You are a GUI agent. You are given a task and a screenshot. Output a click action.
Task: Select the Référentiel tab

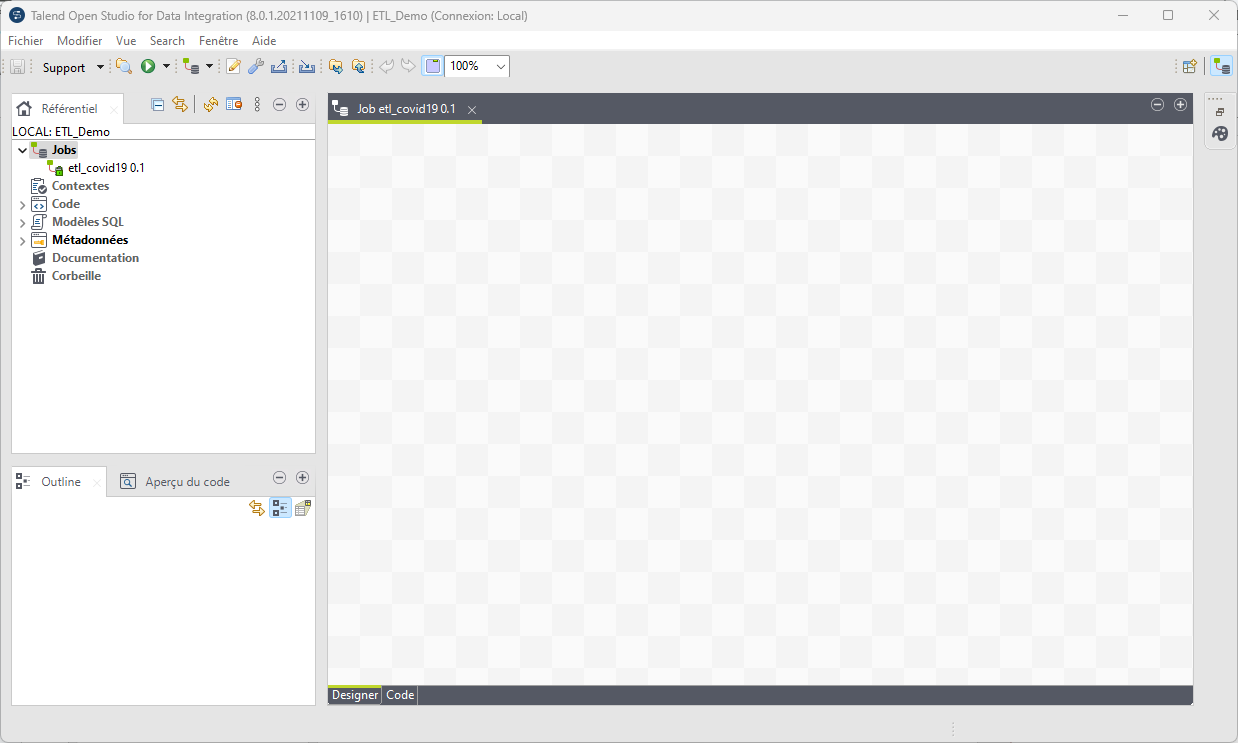[68, 109]
